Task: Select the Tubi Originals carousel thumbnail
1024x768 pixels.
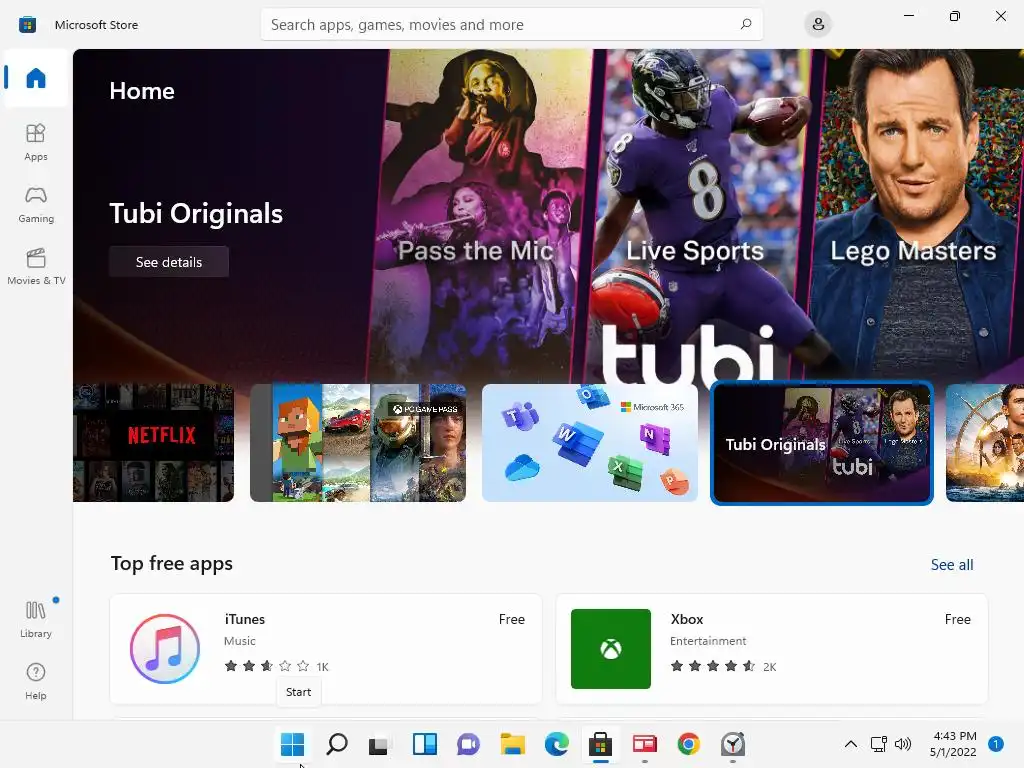Action: [x=822, y=443]
